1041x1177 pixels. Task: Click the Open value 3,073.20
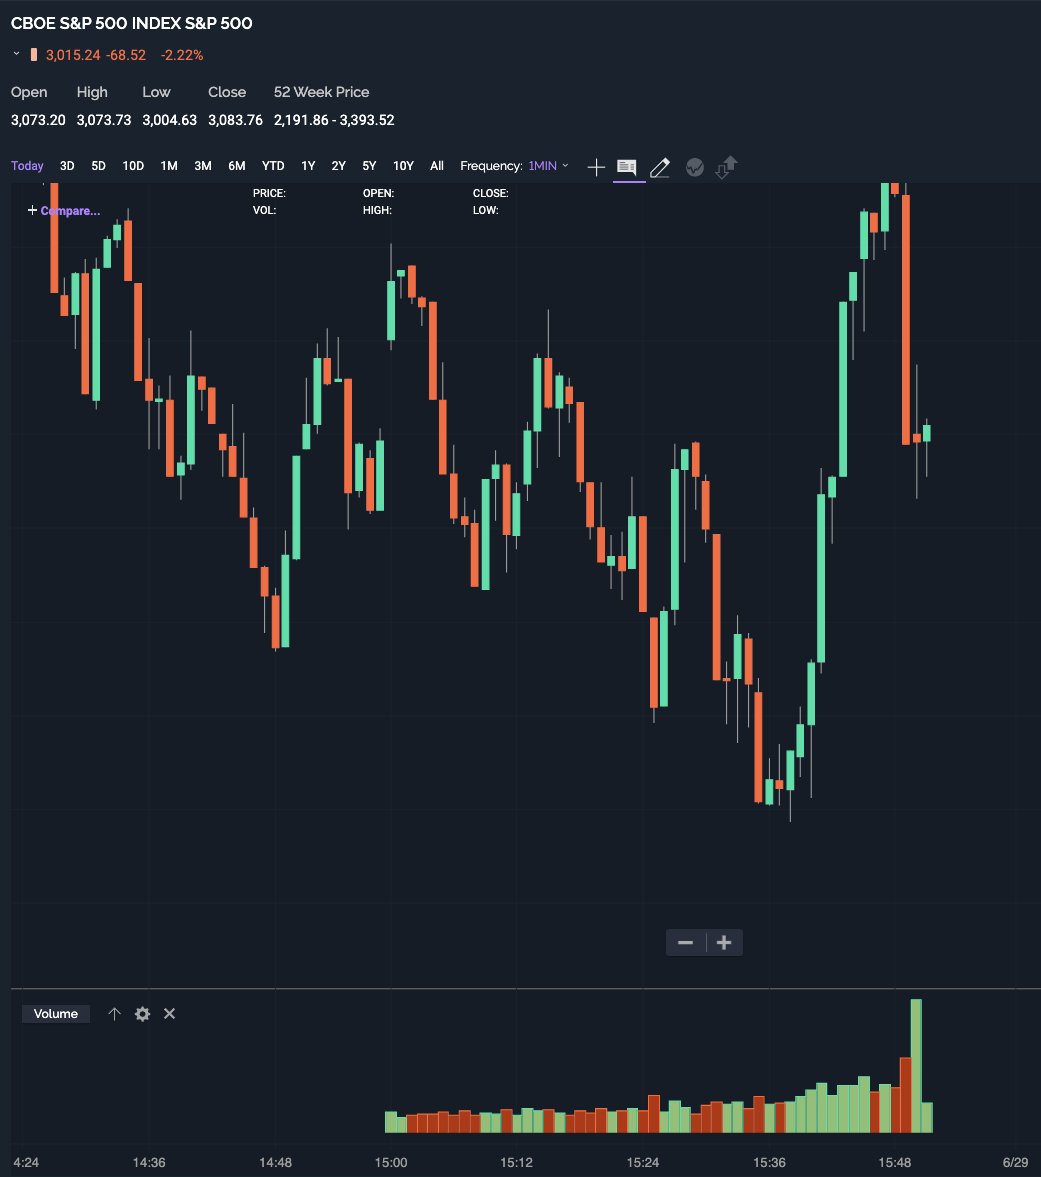click(38, 120)
